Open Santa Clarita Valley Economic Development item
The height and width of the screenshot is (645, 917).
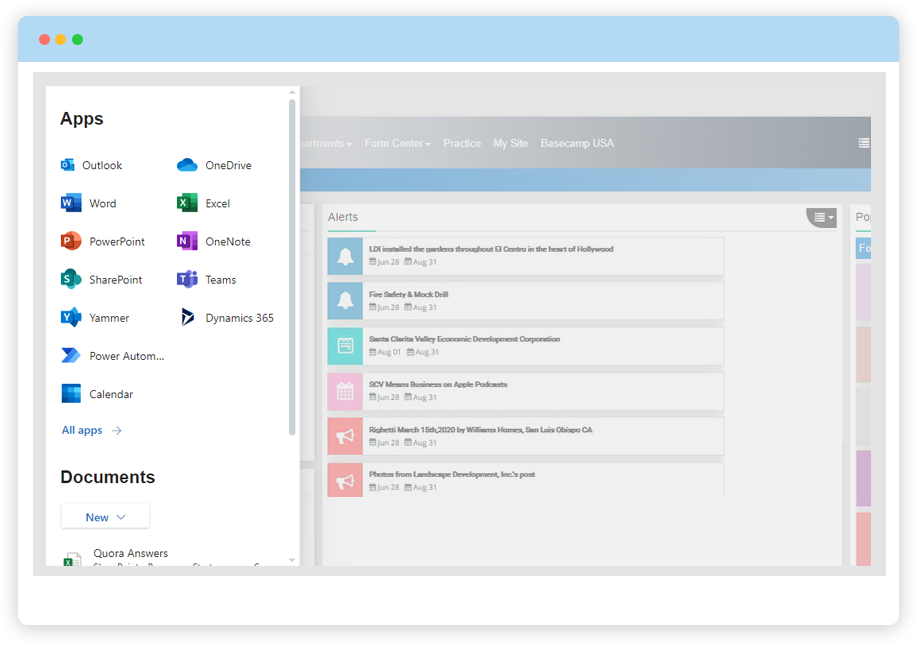(464, 339)
